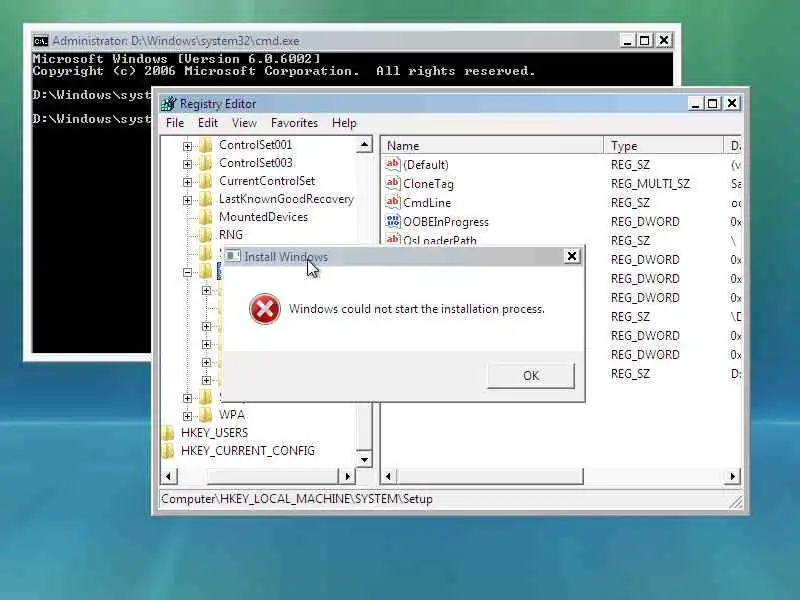Click the tree pane horizontal scrollbar thumb
The image size is (800, 600).
(272, 477)
